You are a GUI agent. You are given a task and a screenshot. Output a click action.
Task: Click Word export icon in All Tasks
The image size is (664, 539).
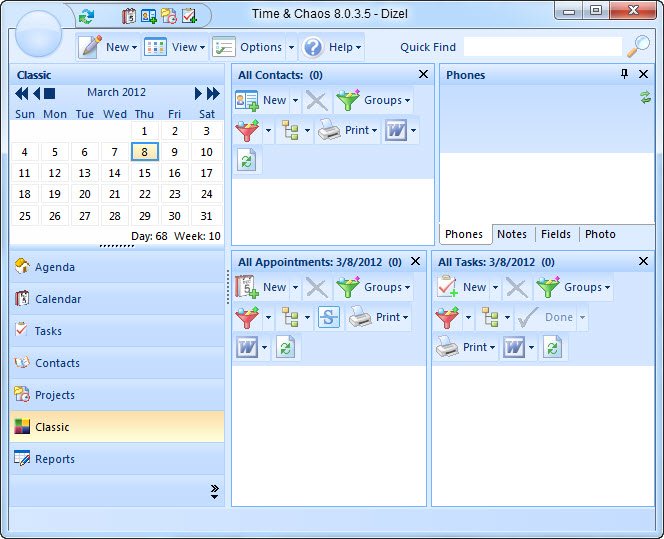pos(514,347)
